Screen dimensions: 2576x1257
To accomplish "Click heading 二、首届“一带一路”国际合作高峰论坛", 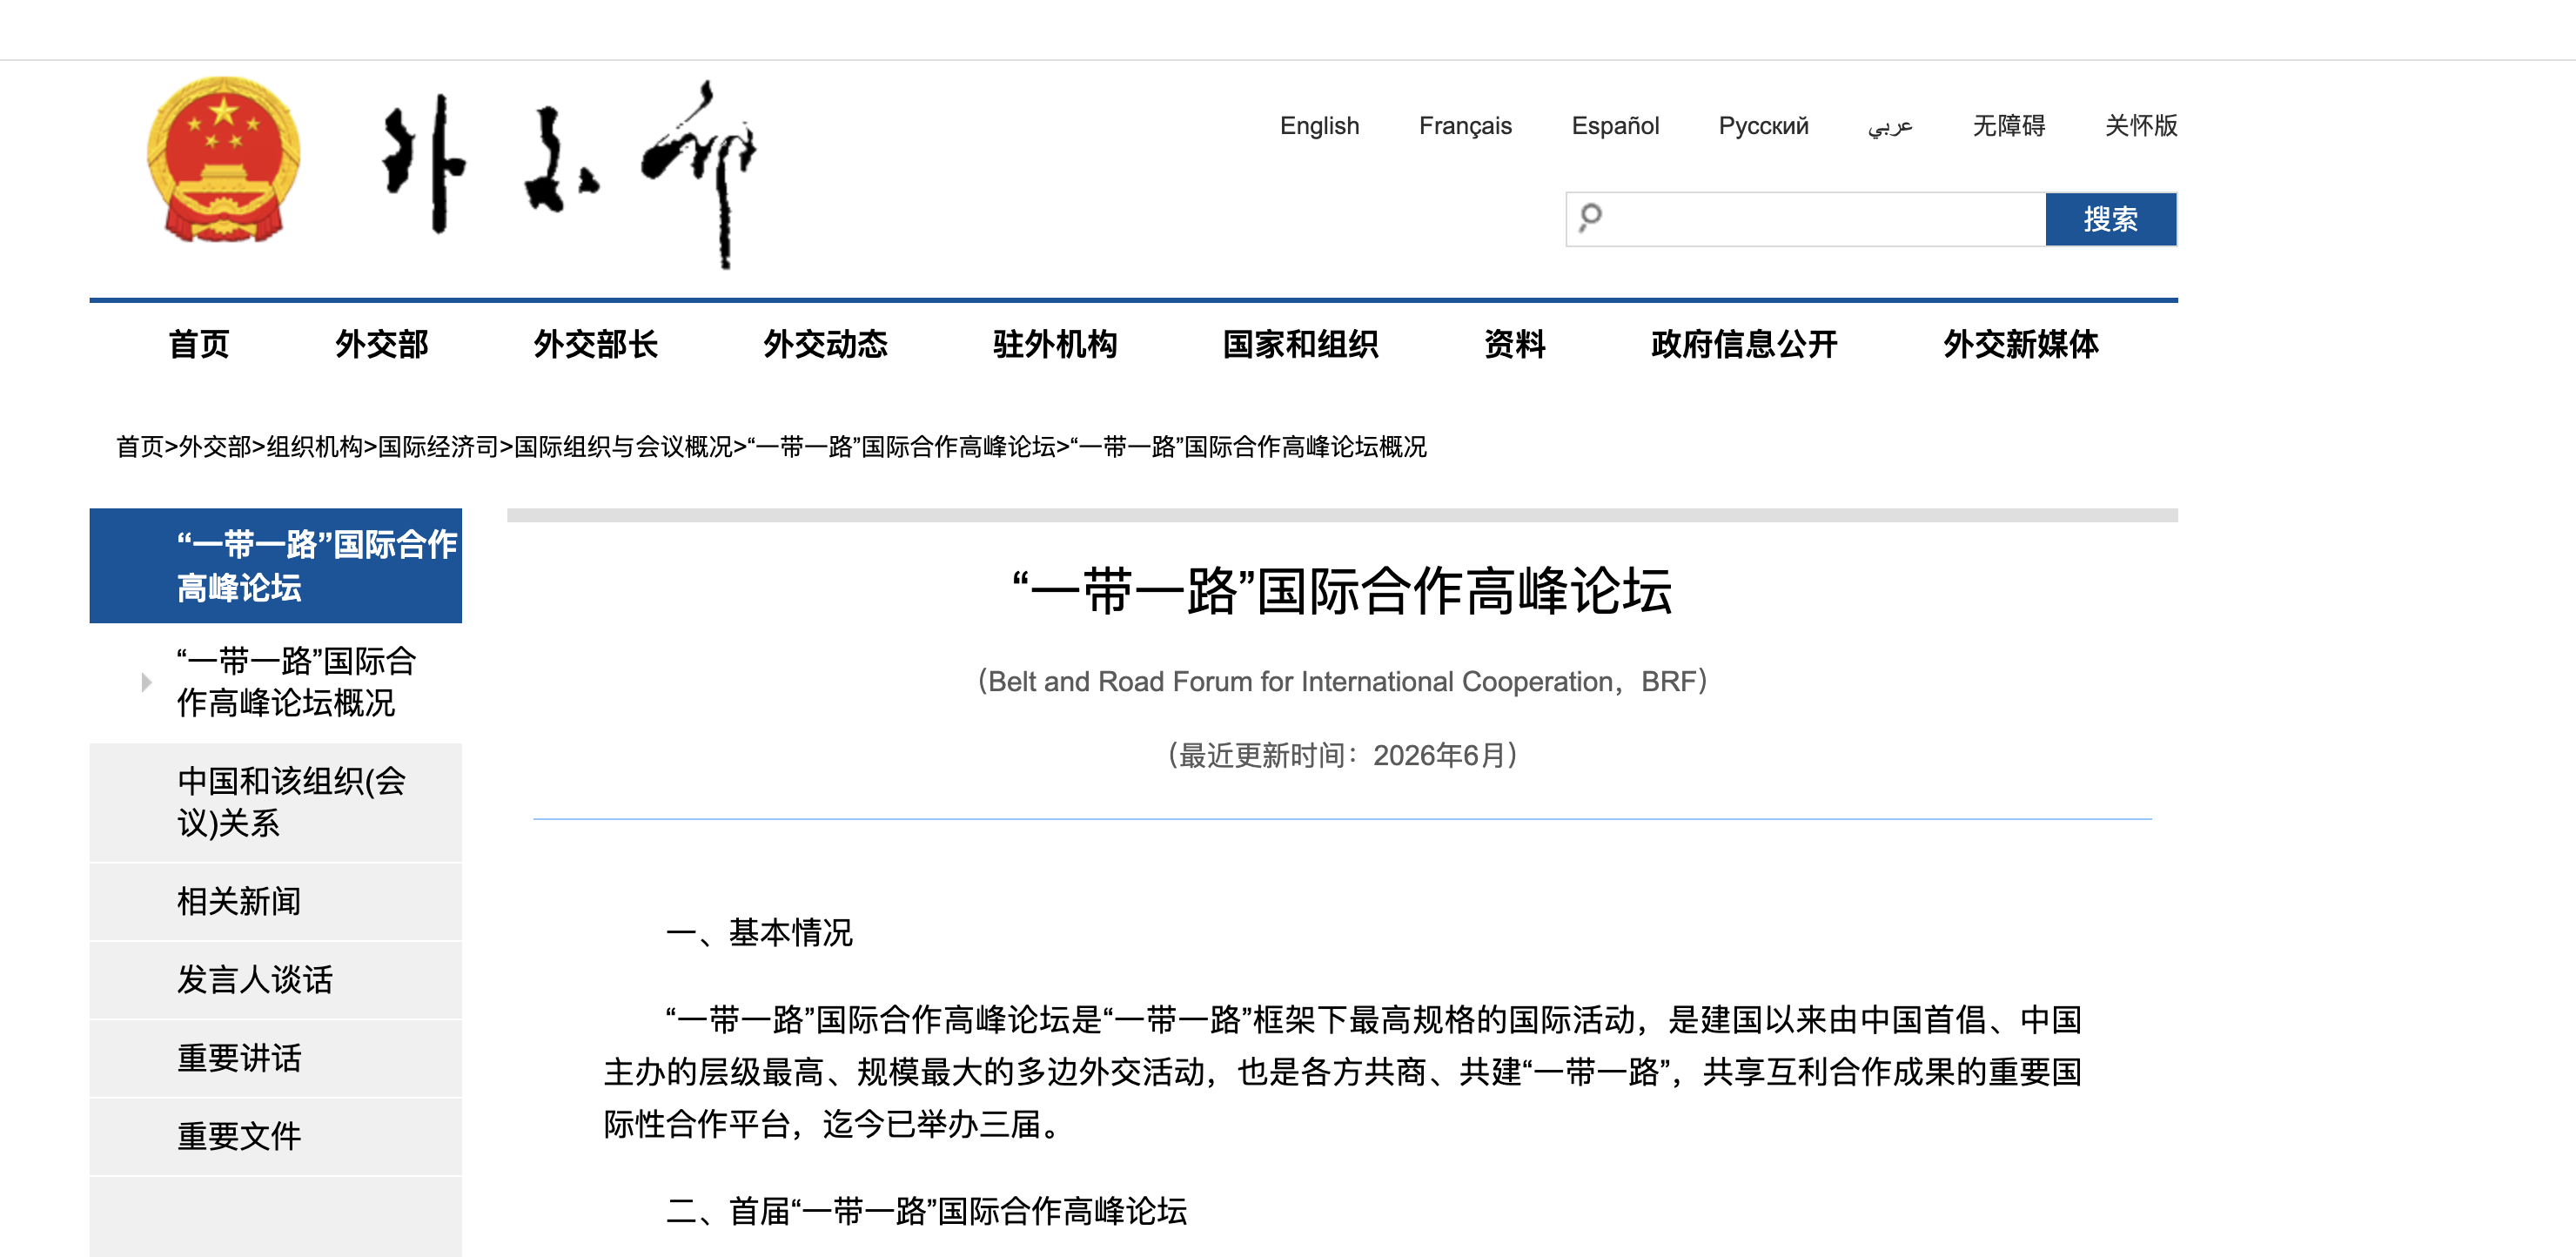I will (926, 1211).
